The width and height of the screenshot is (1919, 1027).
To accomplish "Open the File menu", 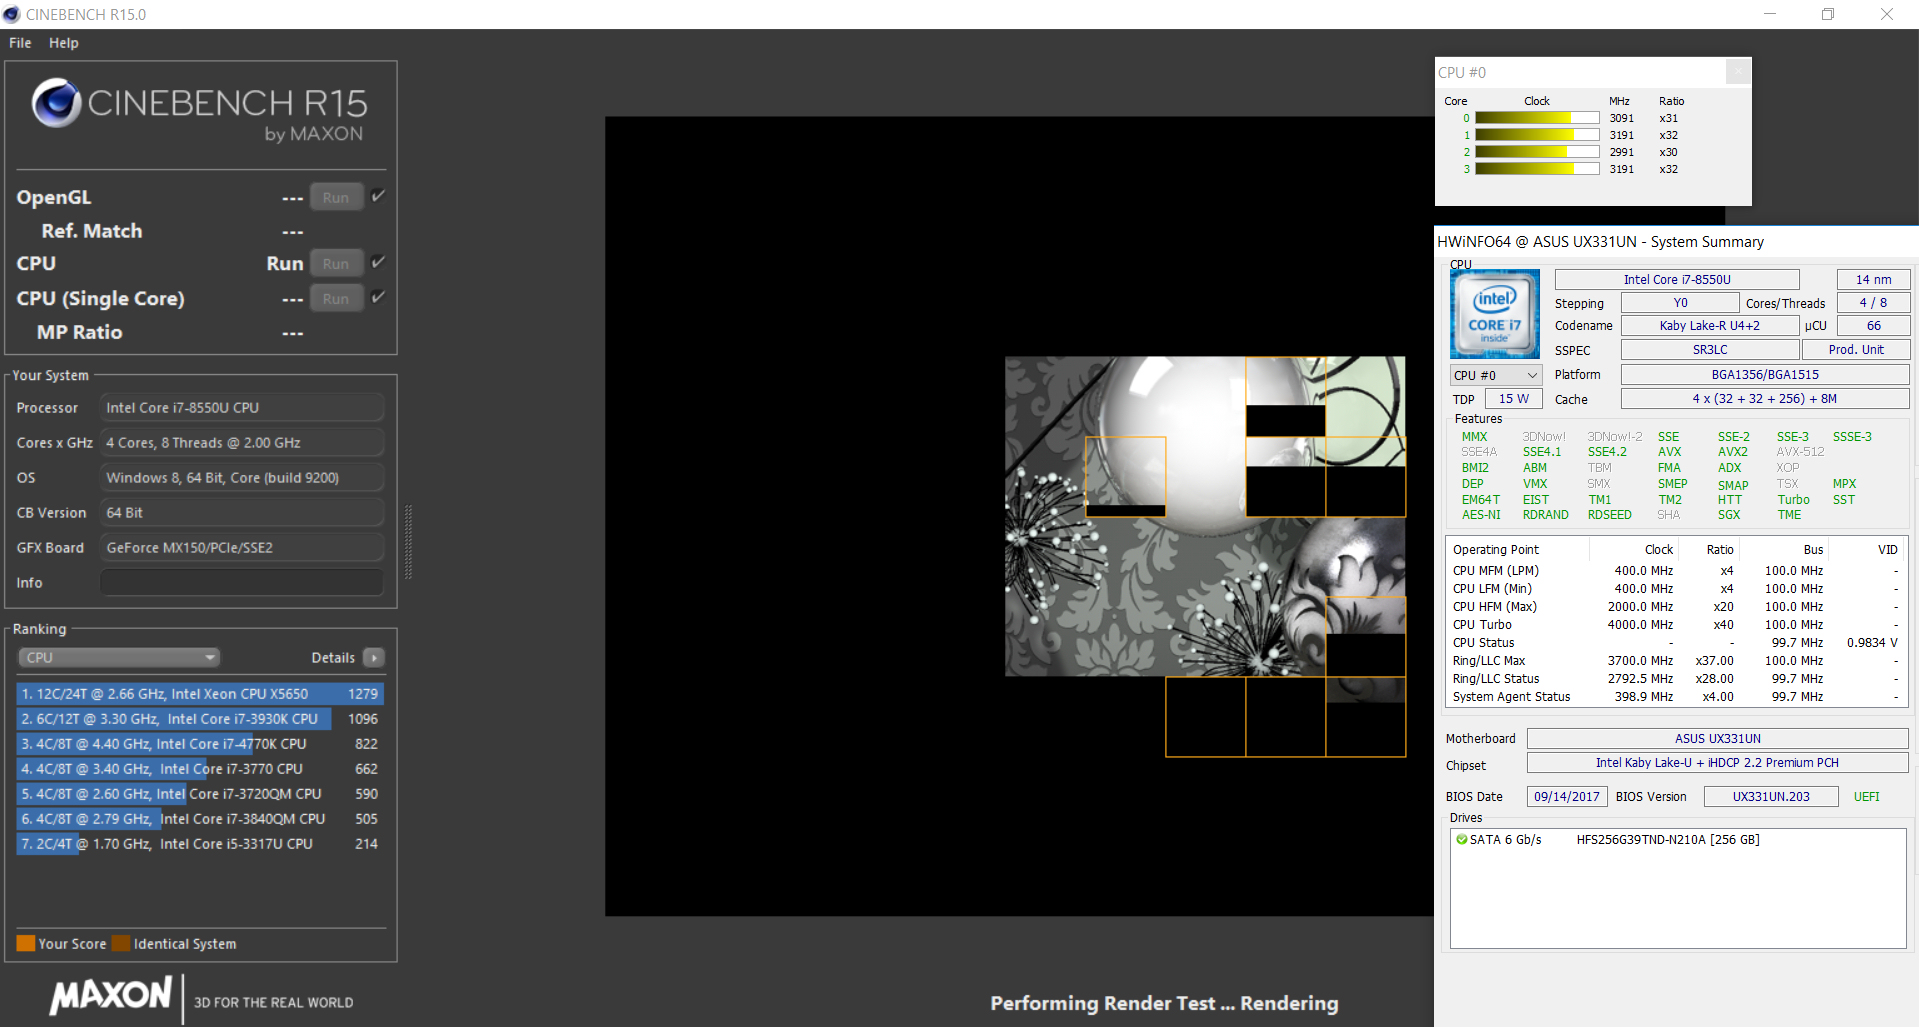I will (x=20, y=43).
